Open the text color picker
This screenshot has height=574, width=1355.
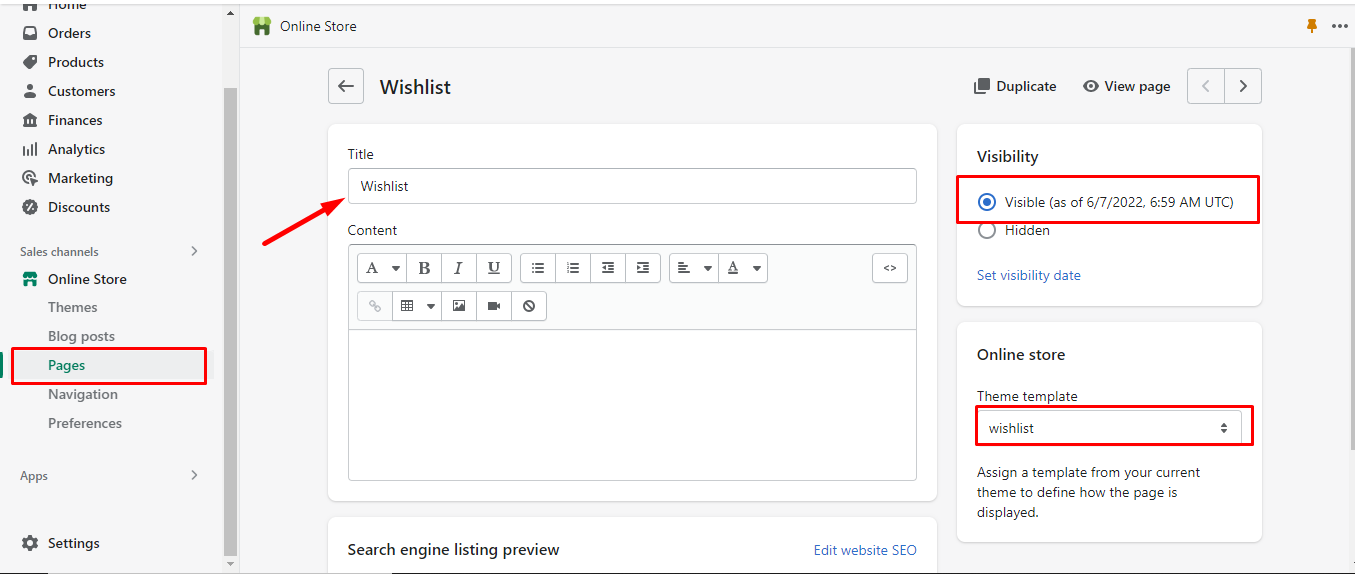pos(743,268)
